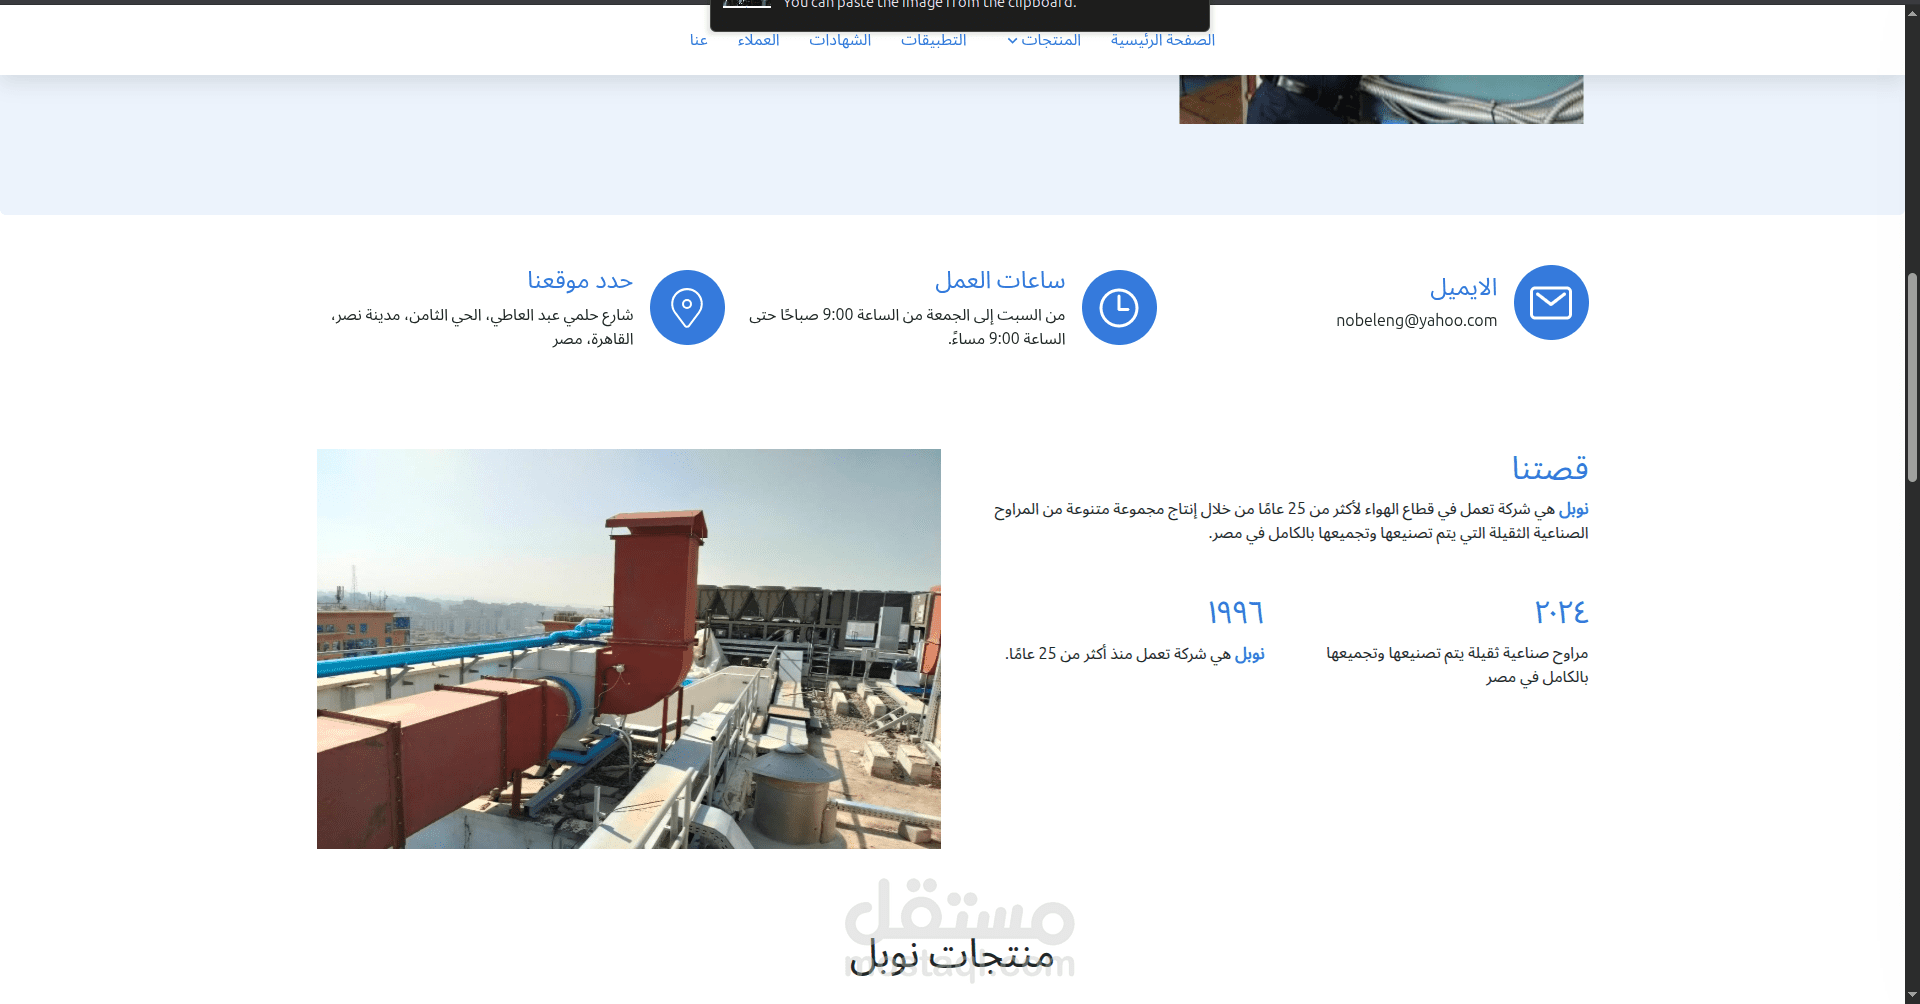Click nobeleng@yahoo.com email address
This screenshot has height=1004, width=1920.
(1416, 320)
